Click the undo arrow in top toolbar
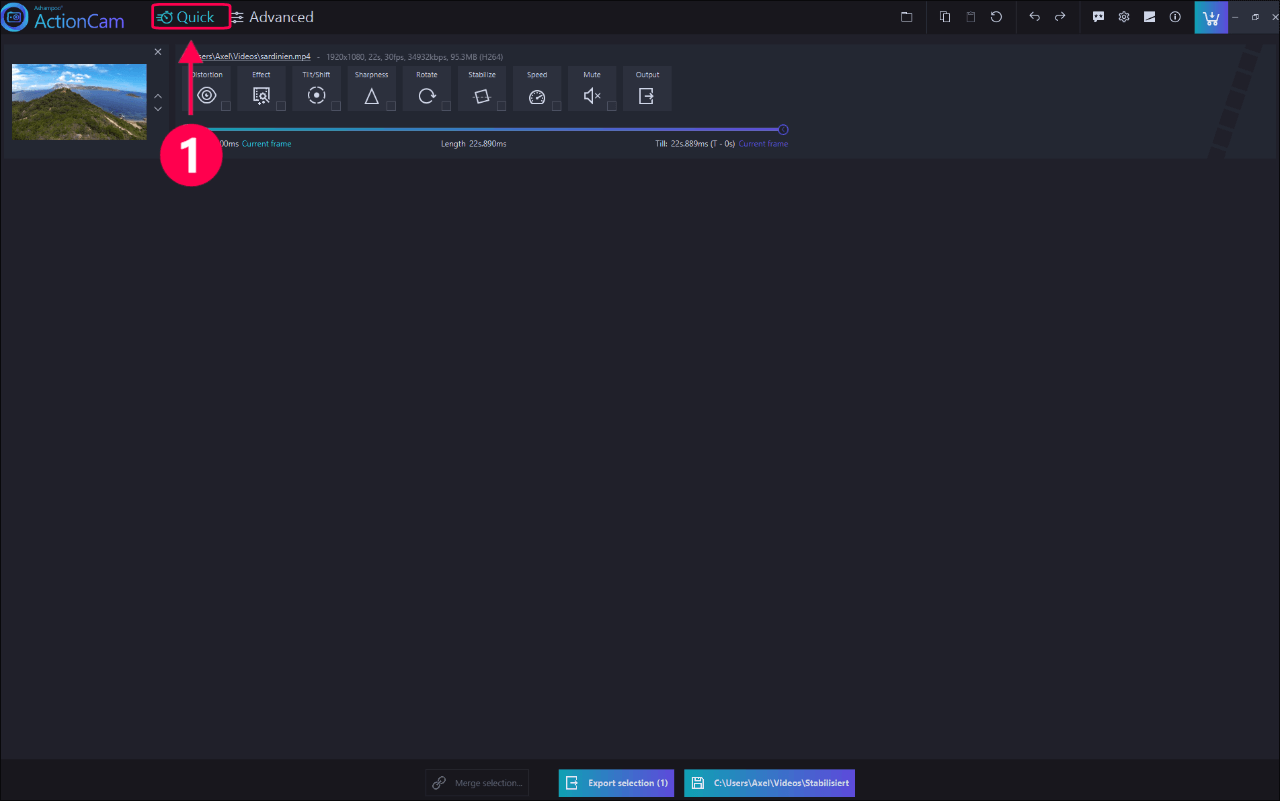The width and height of the screenshot is (1280, 801). click(1034, 17)
